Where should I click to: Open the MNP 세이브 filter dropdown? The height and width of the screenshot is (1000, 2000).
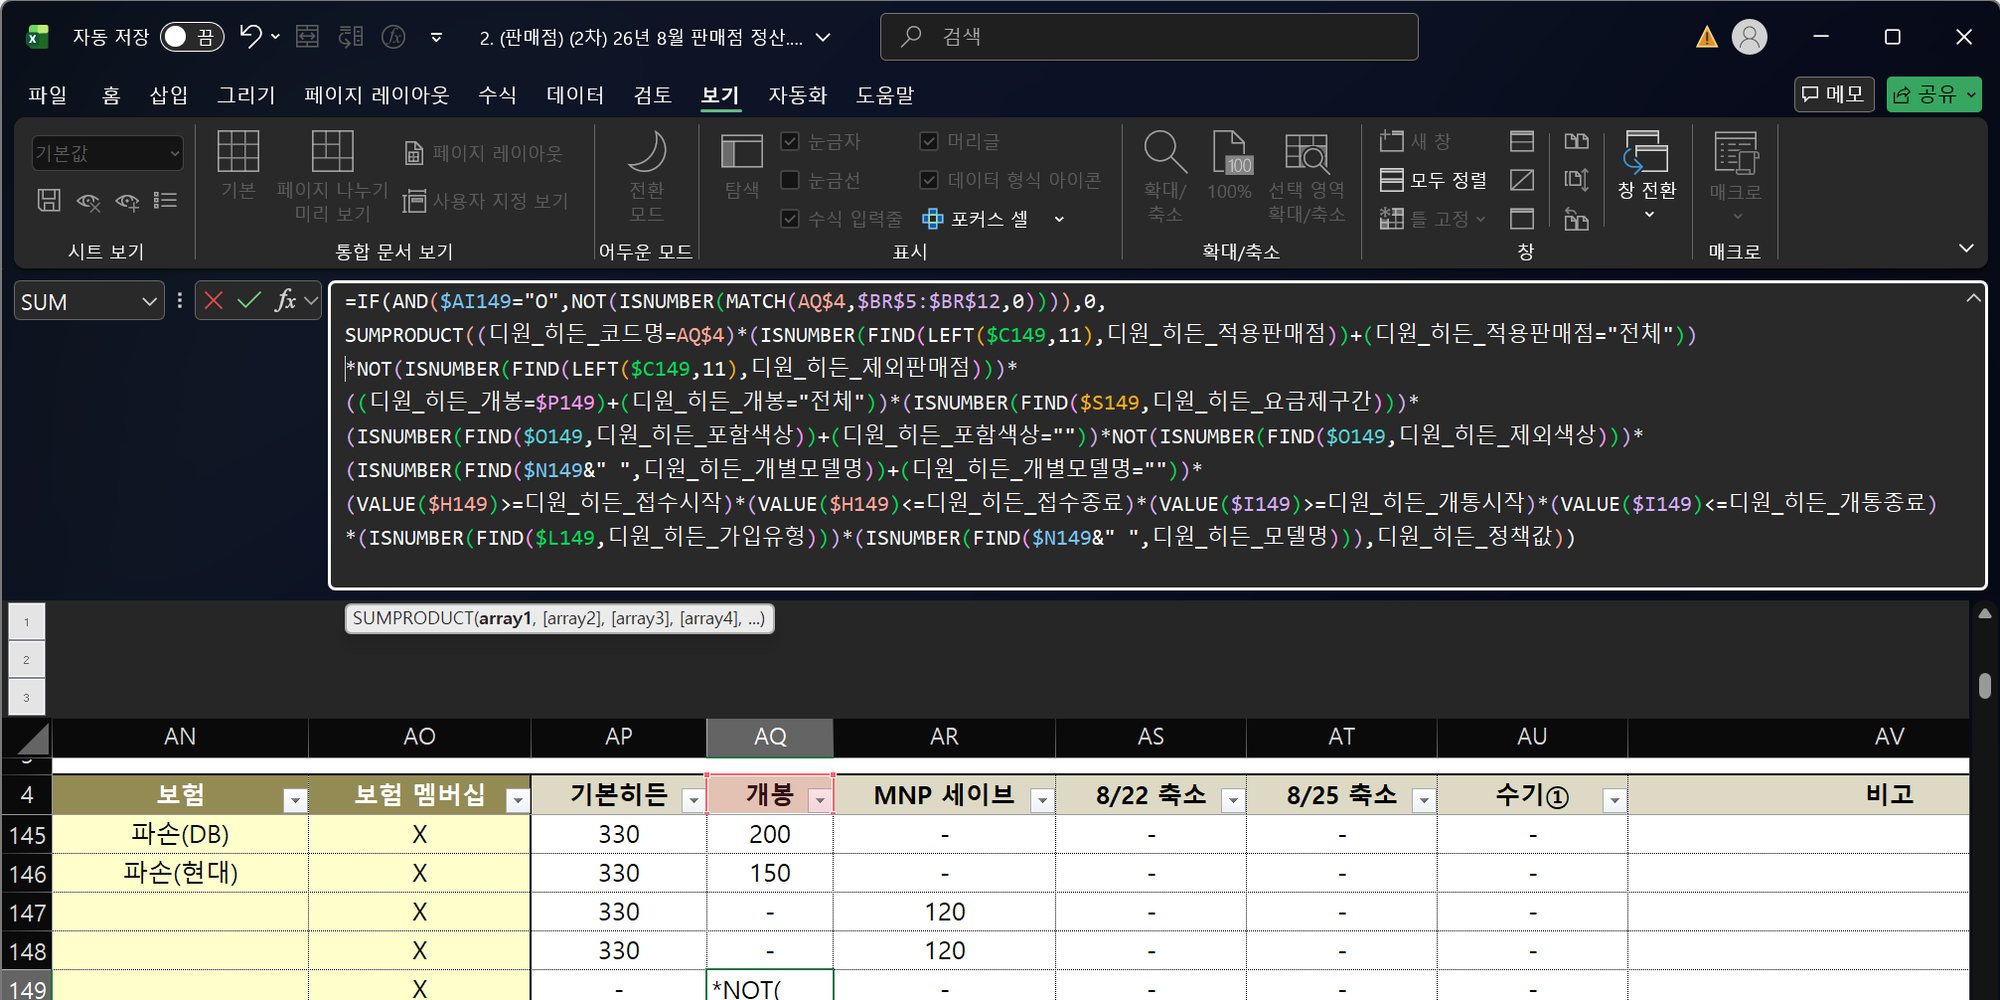click(x=1042, y=800)
